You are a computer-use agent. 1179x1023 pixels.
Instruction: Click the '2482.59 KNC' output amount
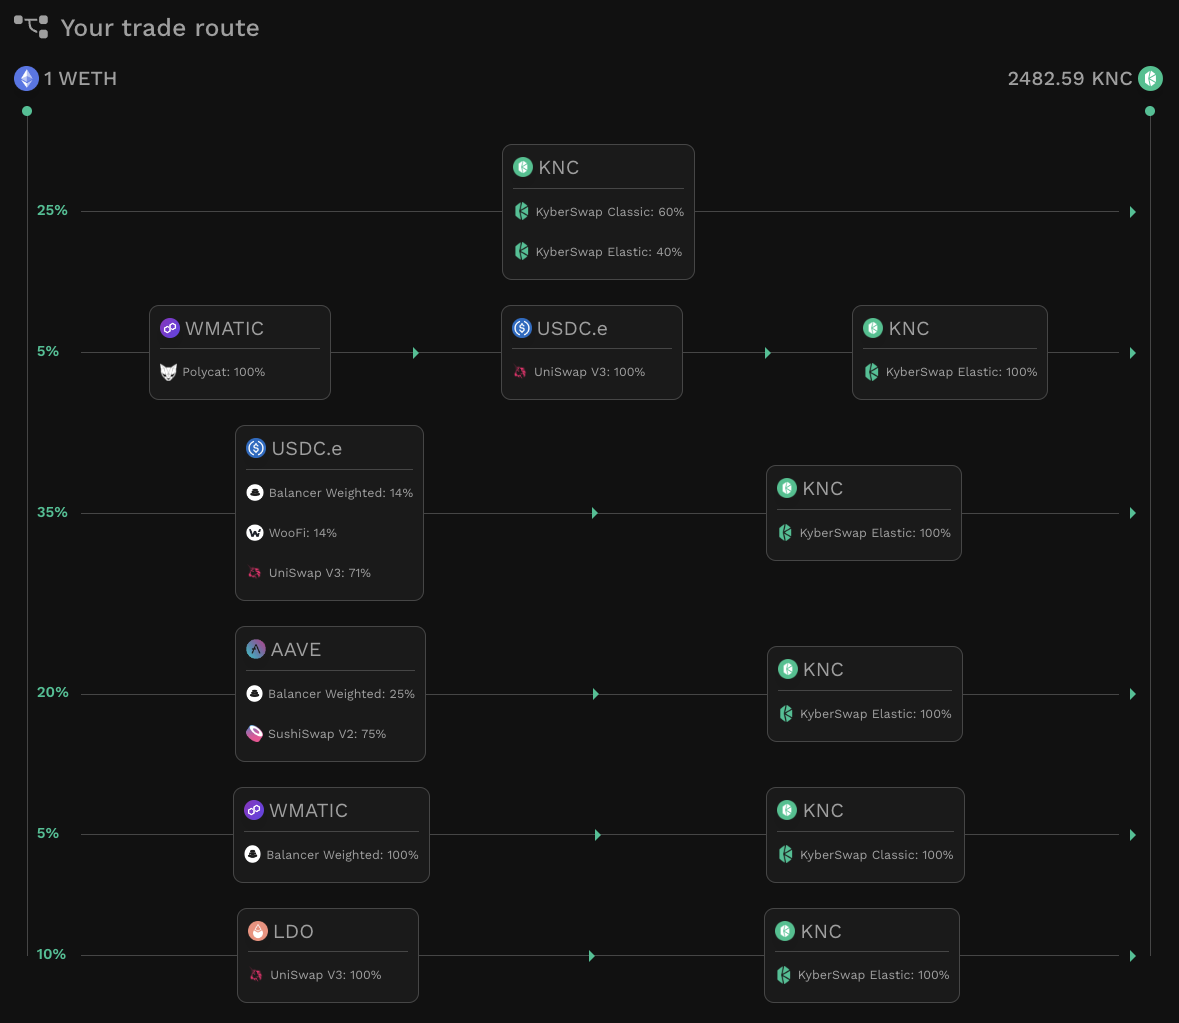tap(1069, 79)
